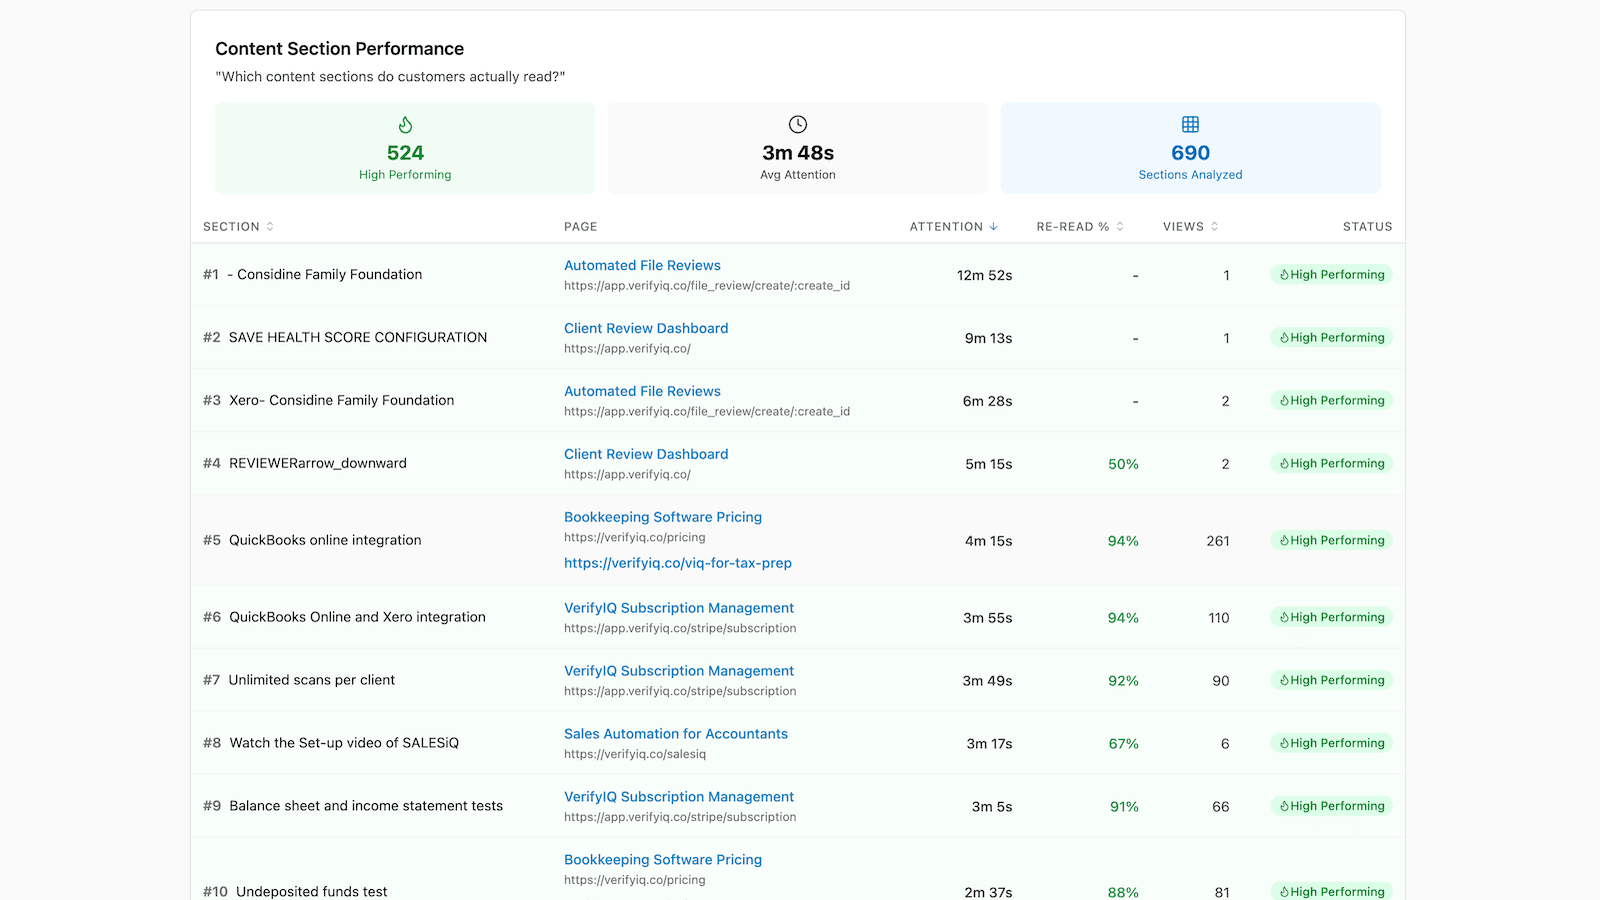This screenshot has width=1600, height=900.
Task: Click the 50% re-read value in row #4
Action: (1122, 463)
